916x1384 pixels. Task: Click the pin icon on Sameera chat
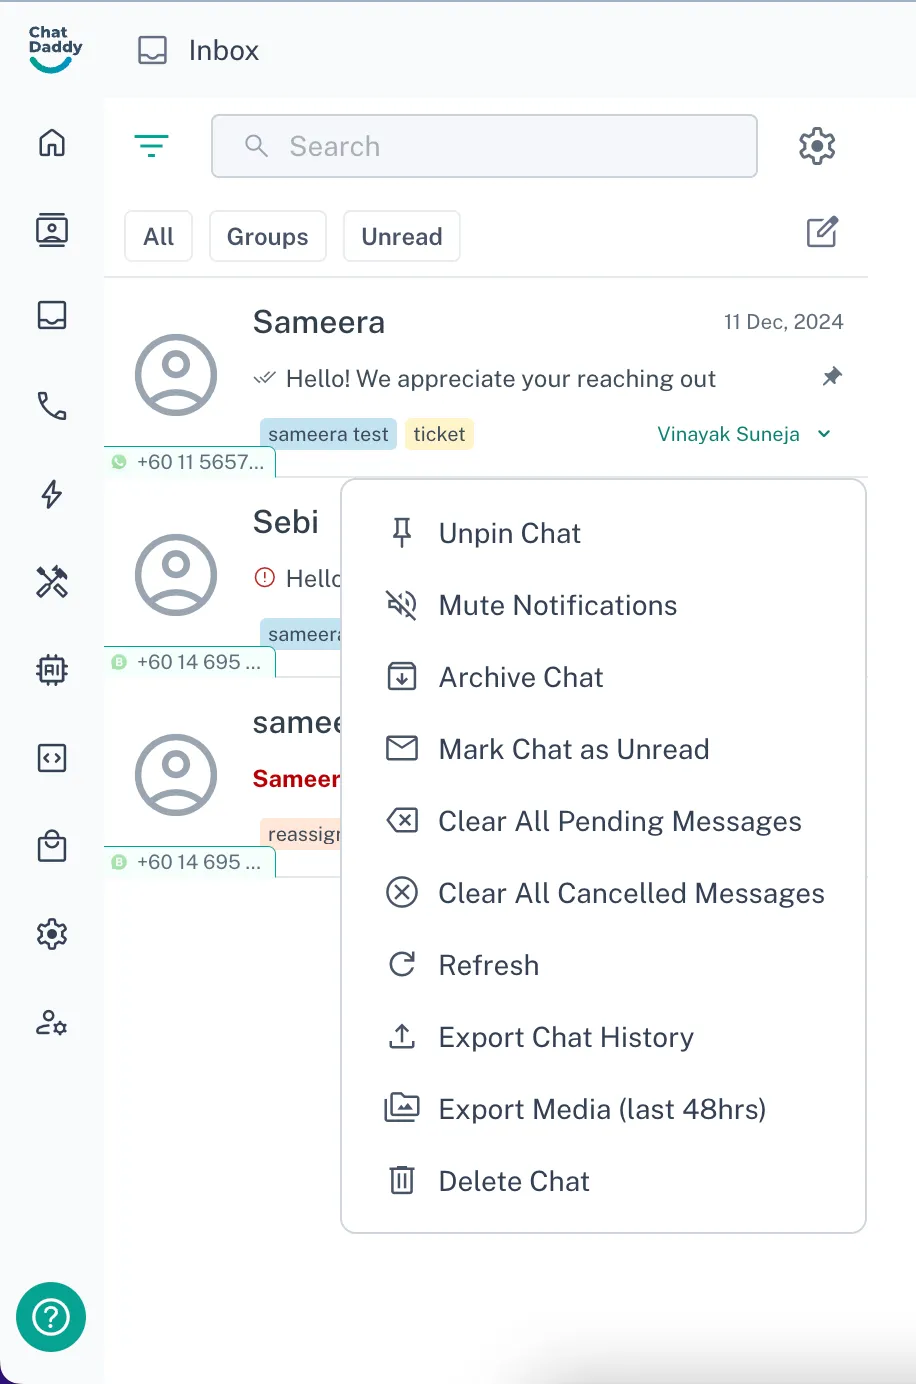point(832,377)
